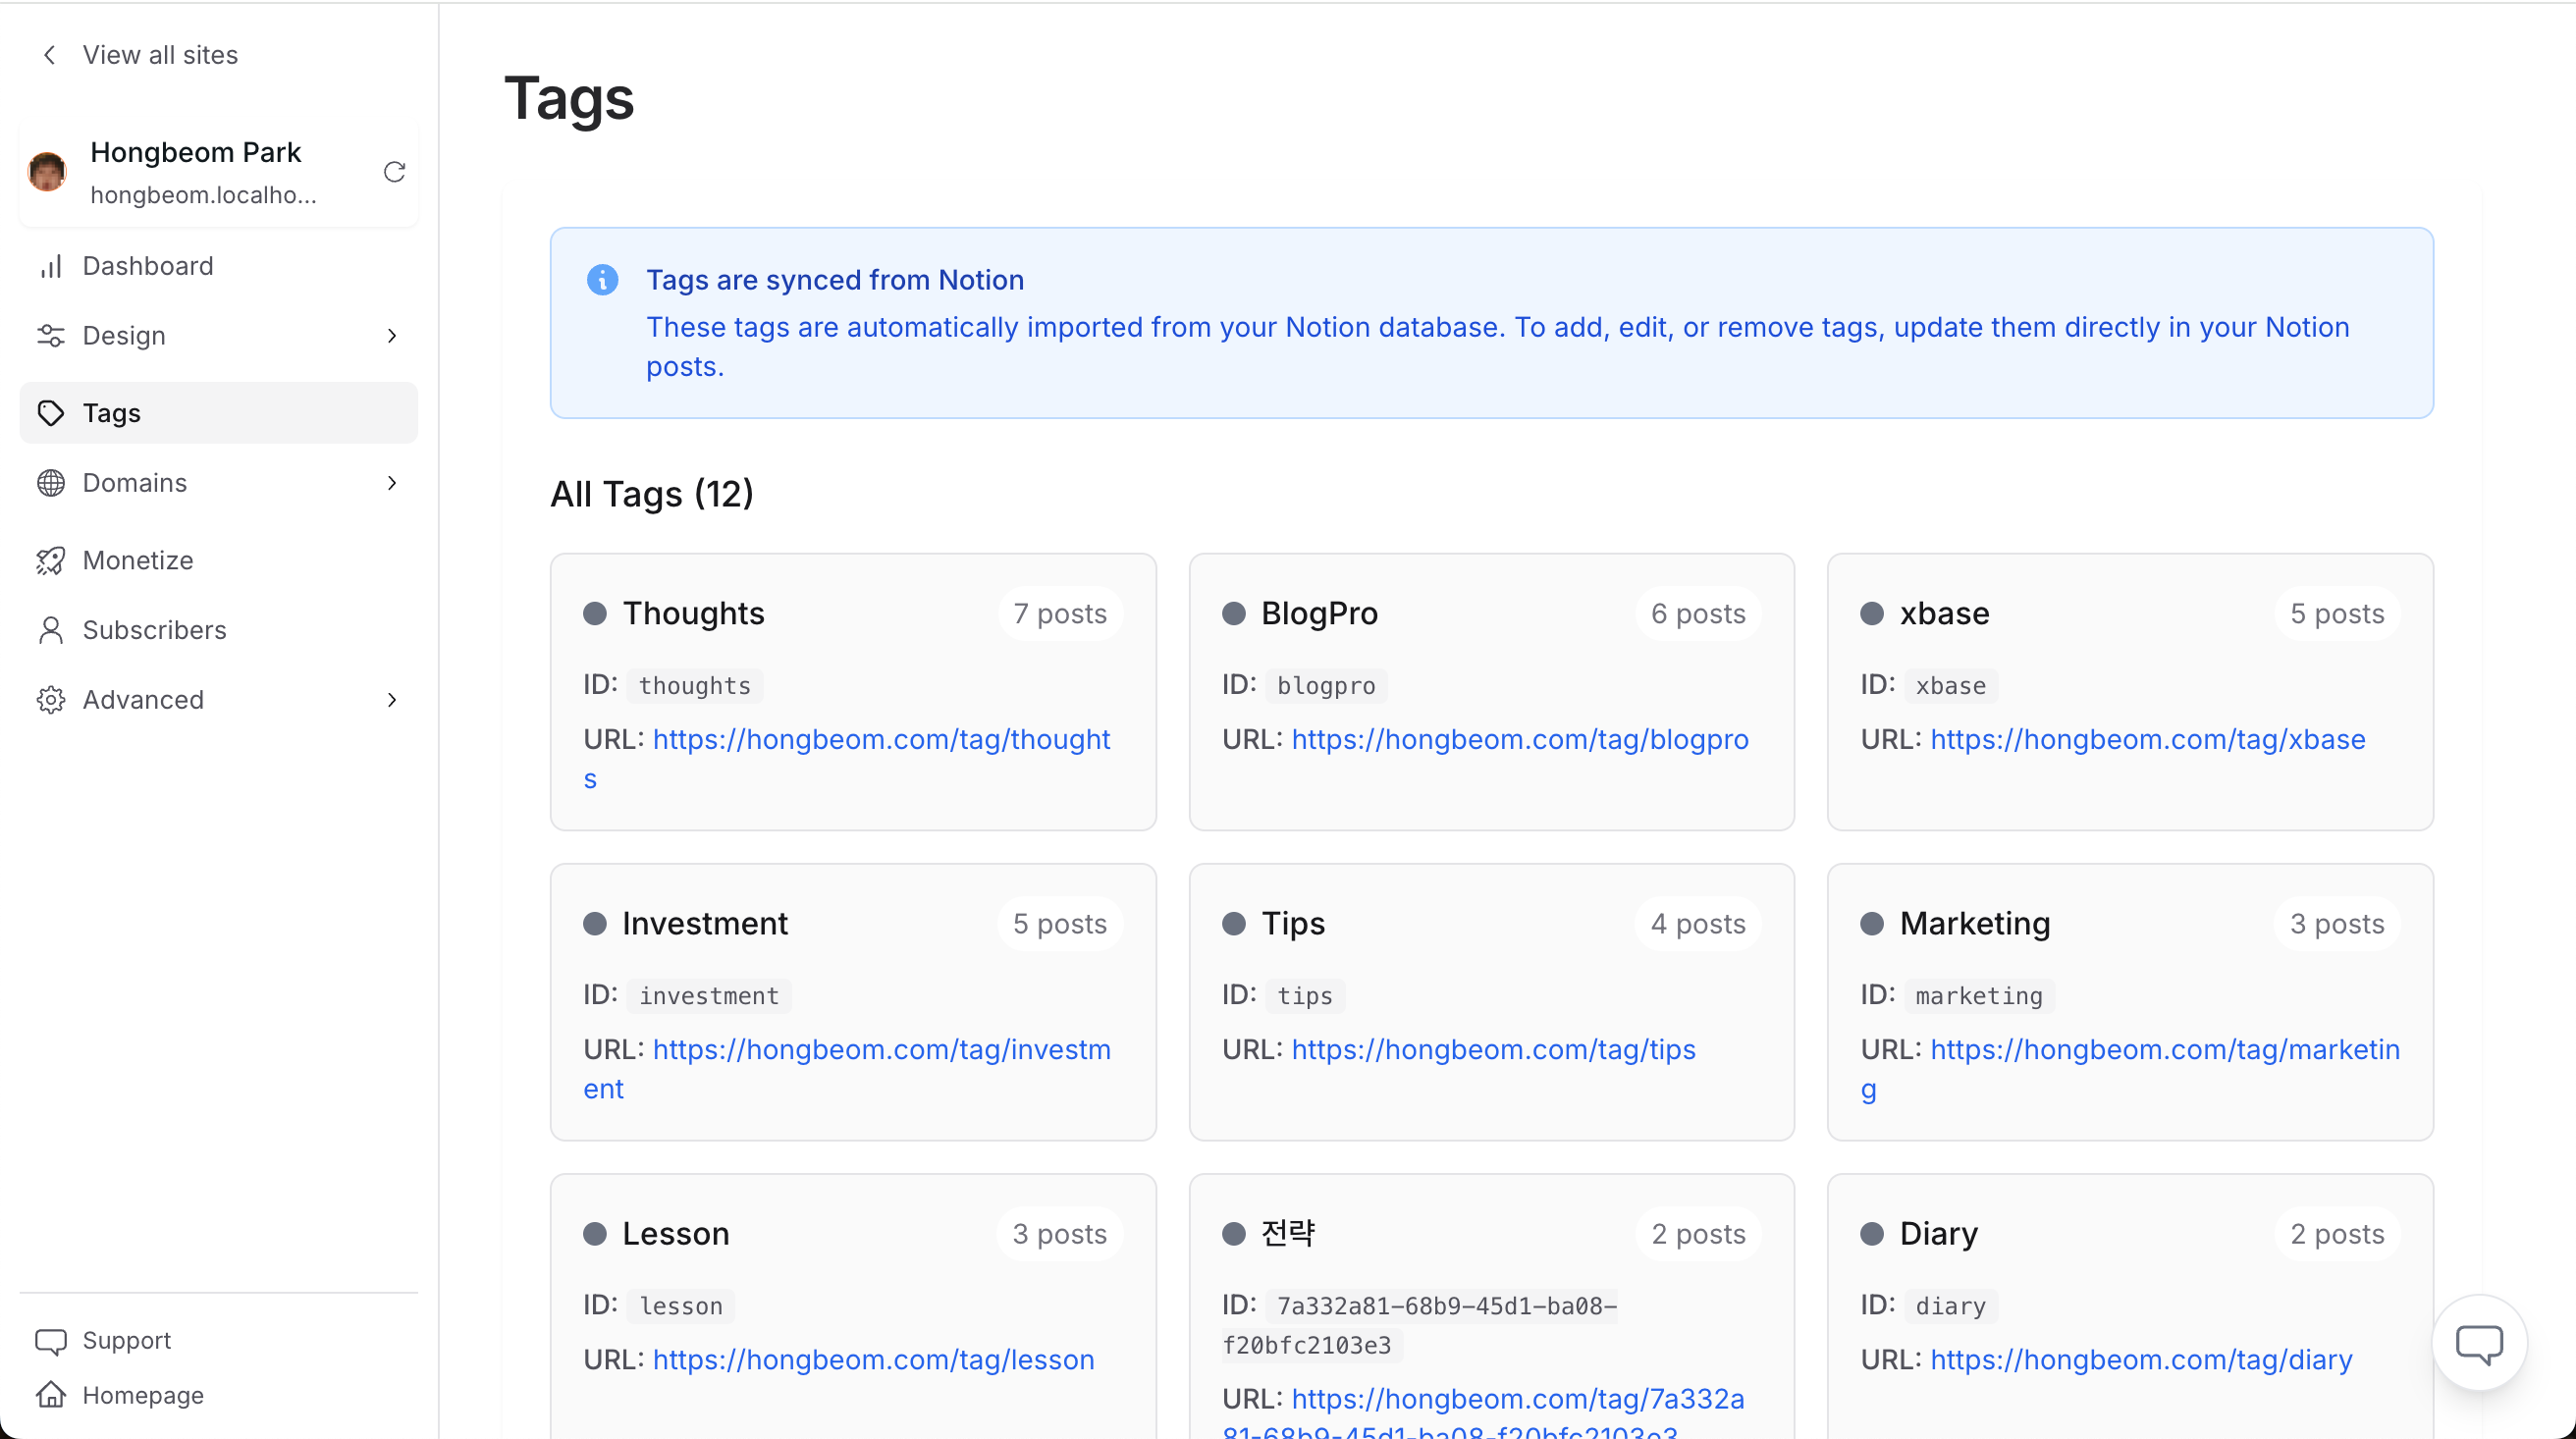
Task: Open the Advanced menu item
Action: pos(219,700)
